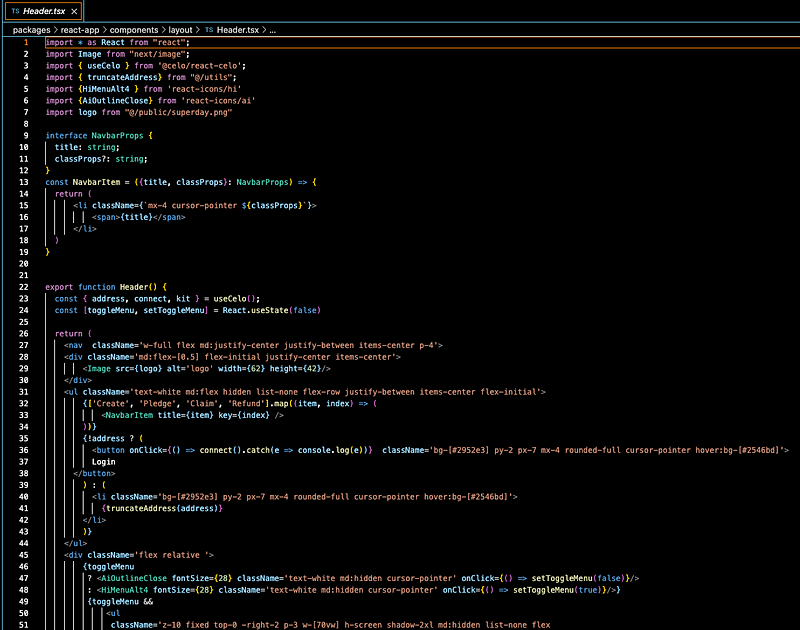This screenshot has width=800, height=630.
Task: Close the Header.tsx editor tab
Action: [74, 11]
